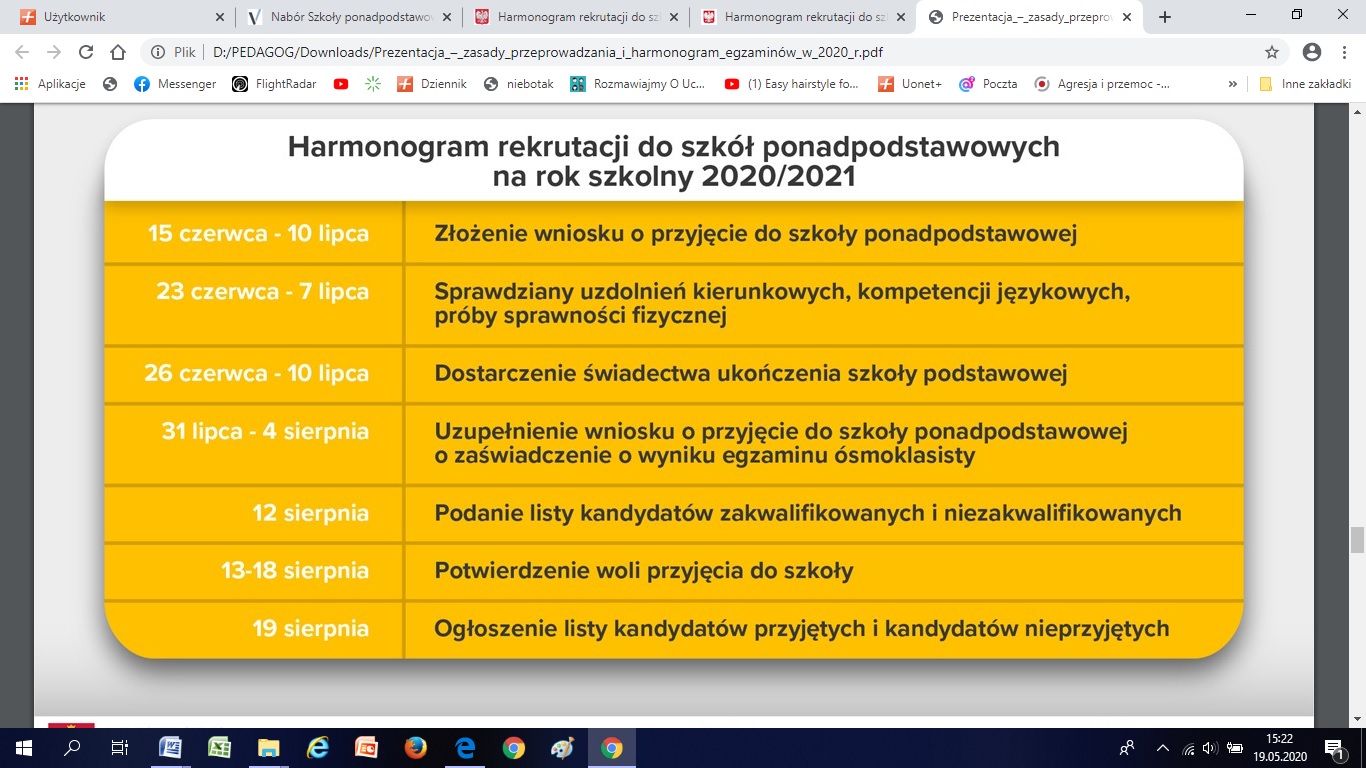Open the Poczta bookmark
The width and height of the screenshot is (1366, 768).
(988, 84)
